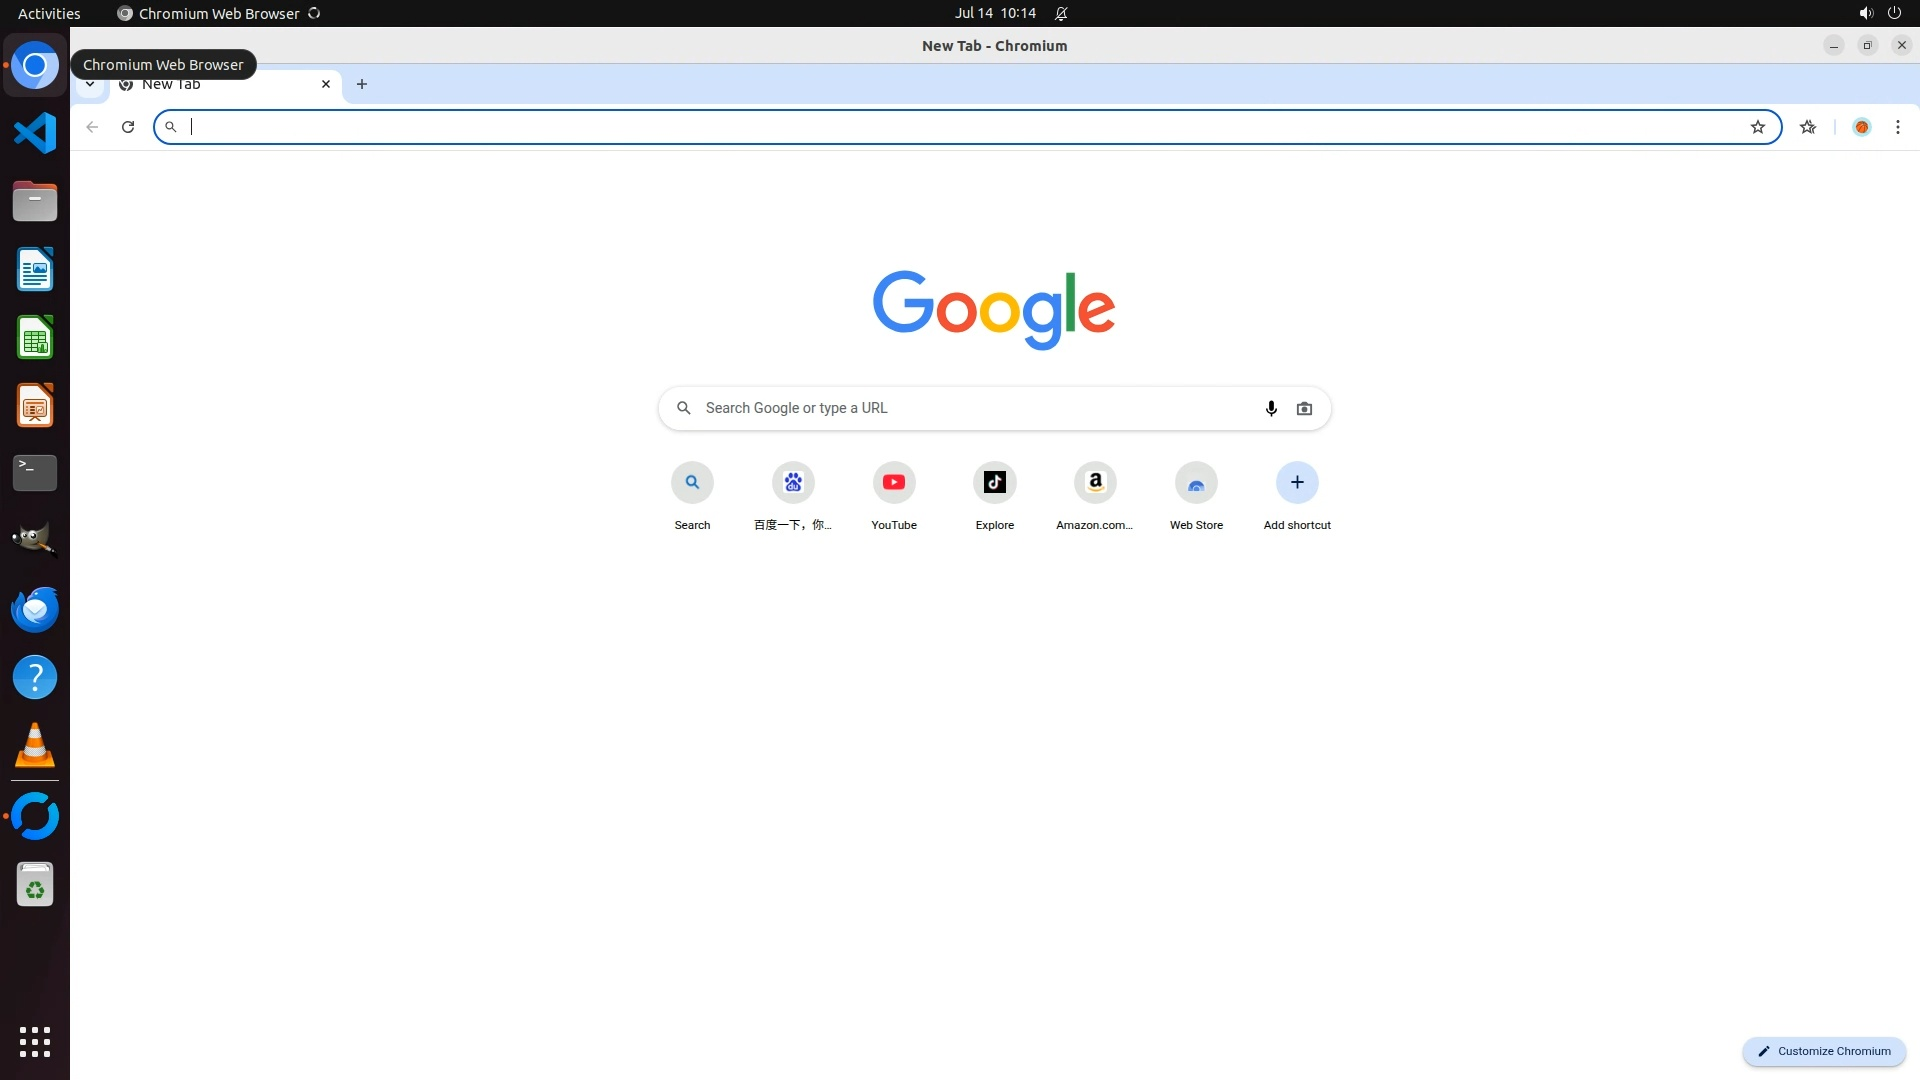The height and width of the screenshot is (1080, 1920).
Task: Open the bookmarks list icon in toolbar
Action: [1808, 127]
